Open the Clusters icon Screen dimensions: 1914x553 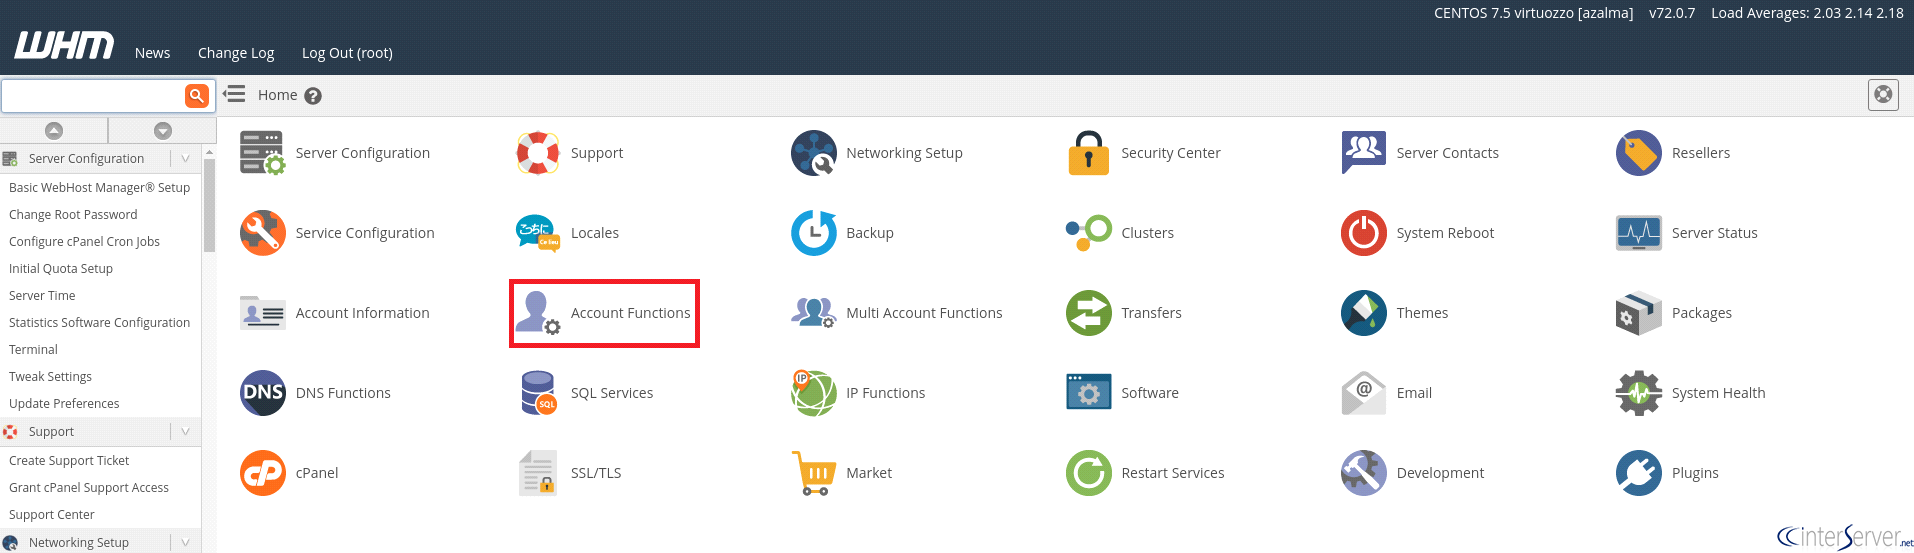[1088, 233]
